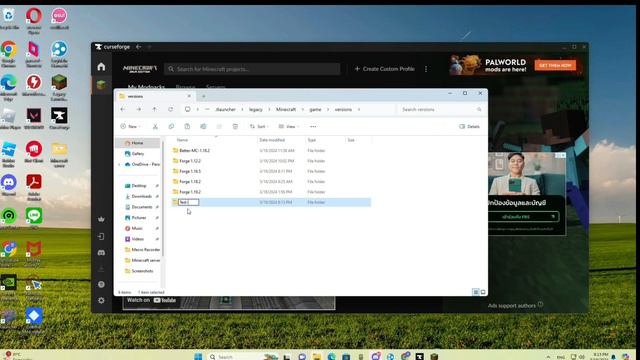
Task: Refresh the Explorer folder view
Action: 171,109
